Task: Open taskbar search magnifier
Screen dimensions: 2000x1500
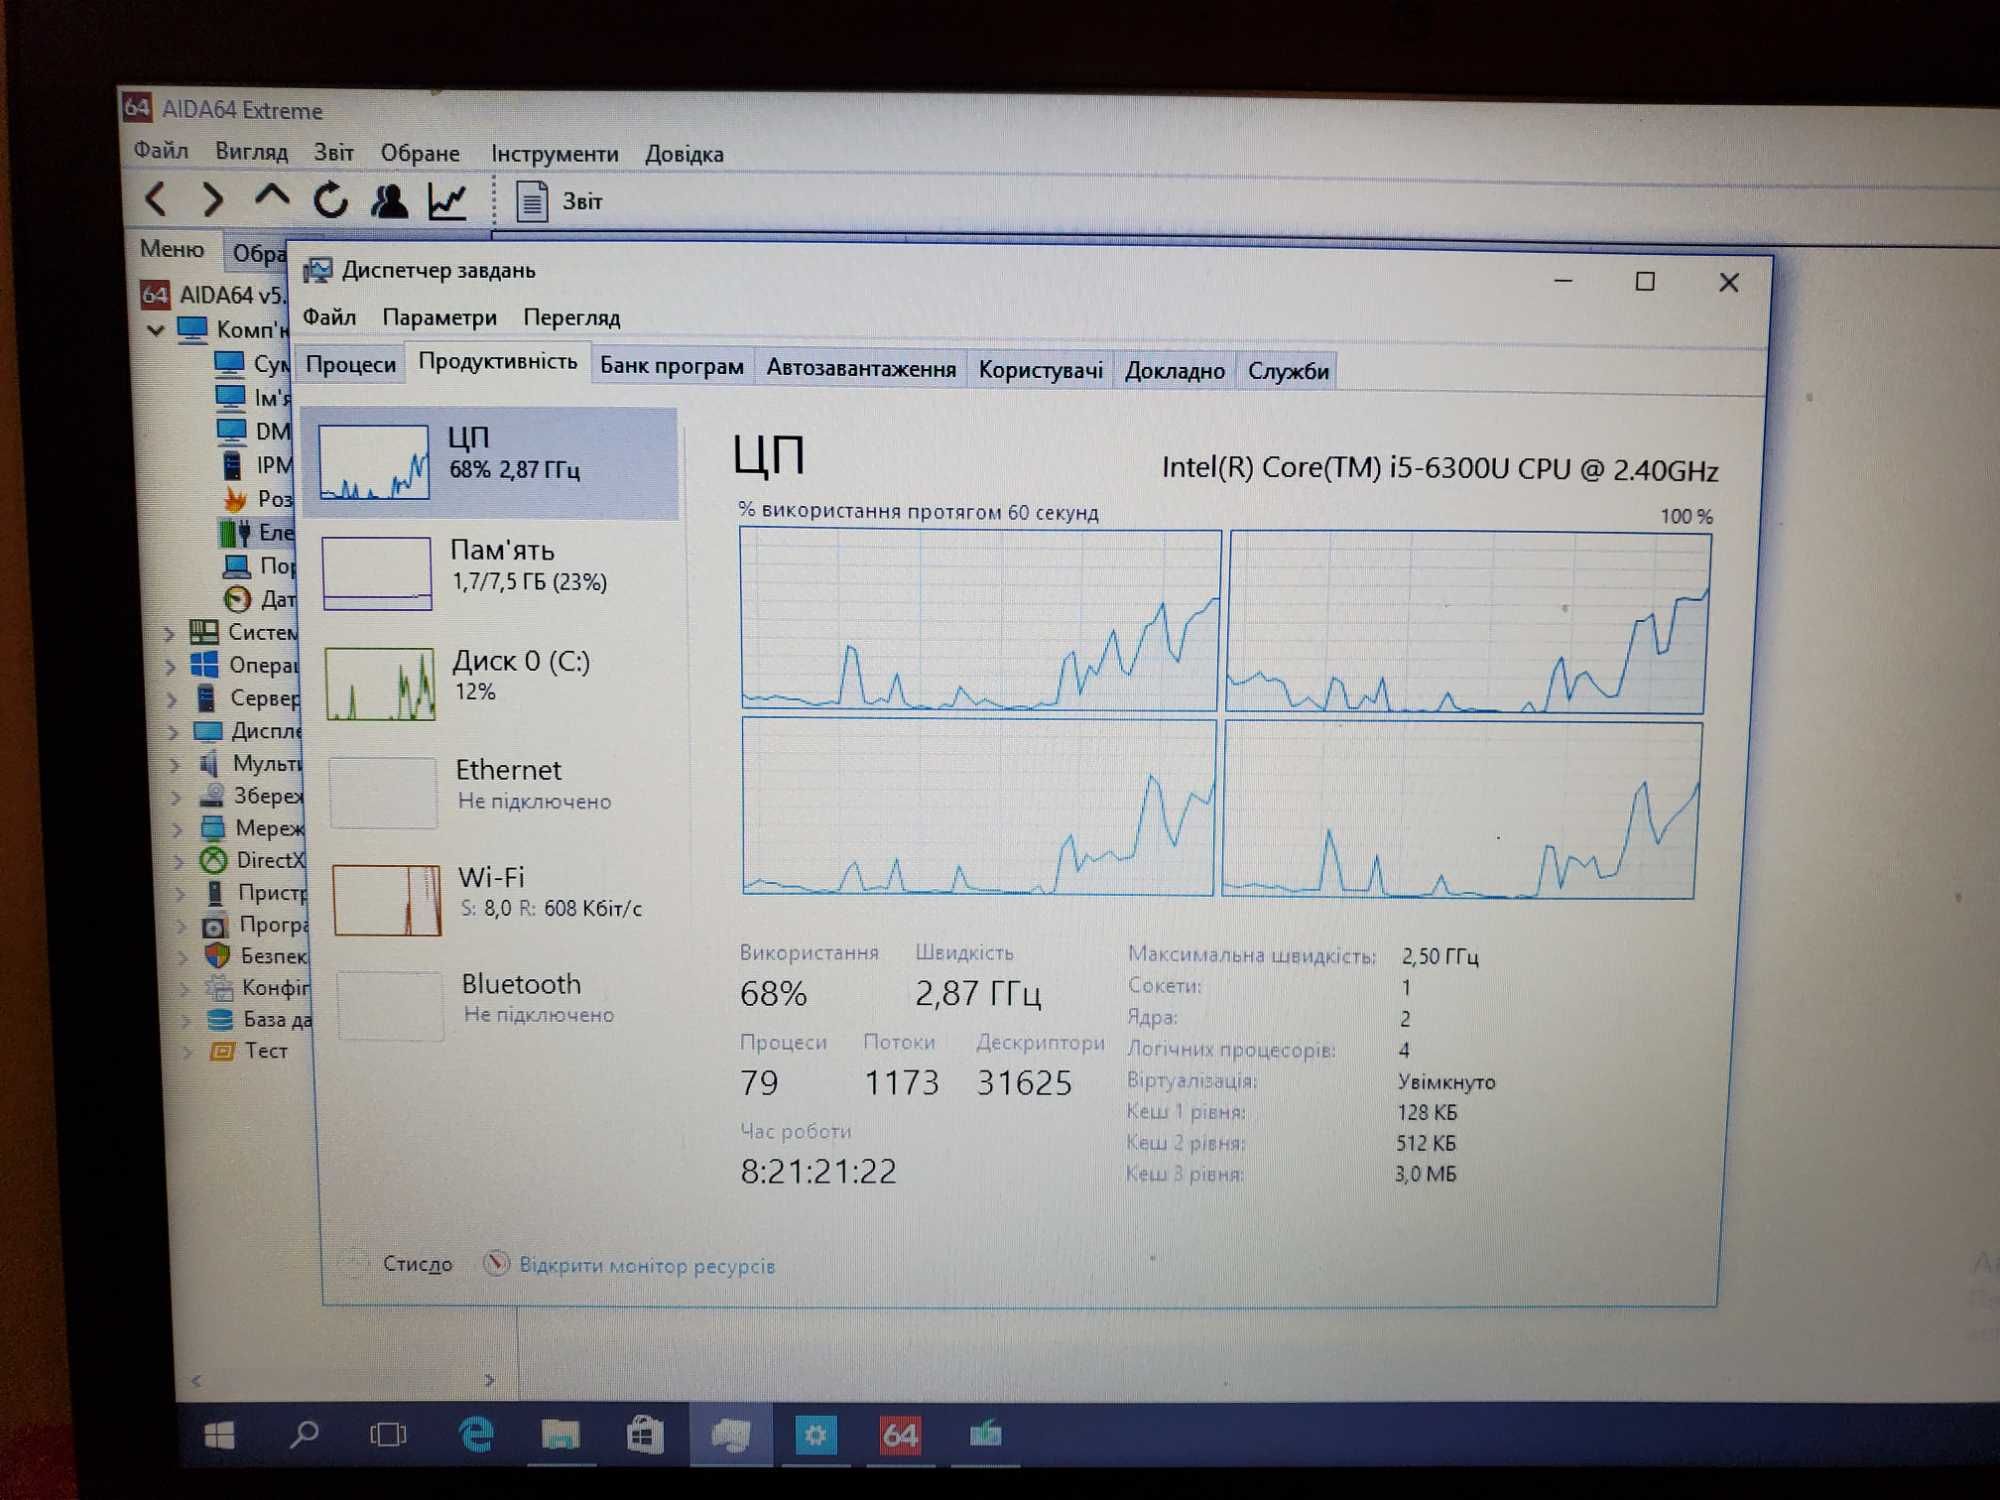Action: (304, 1435)
